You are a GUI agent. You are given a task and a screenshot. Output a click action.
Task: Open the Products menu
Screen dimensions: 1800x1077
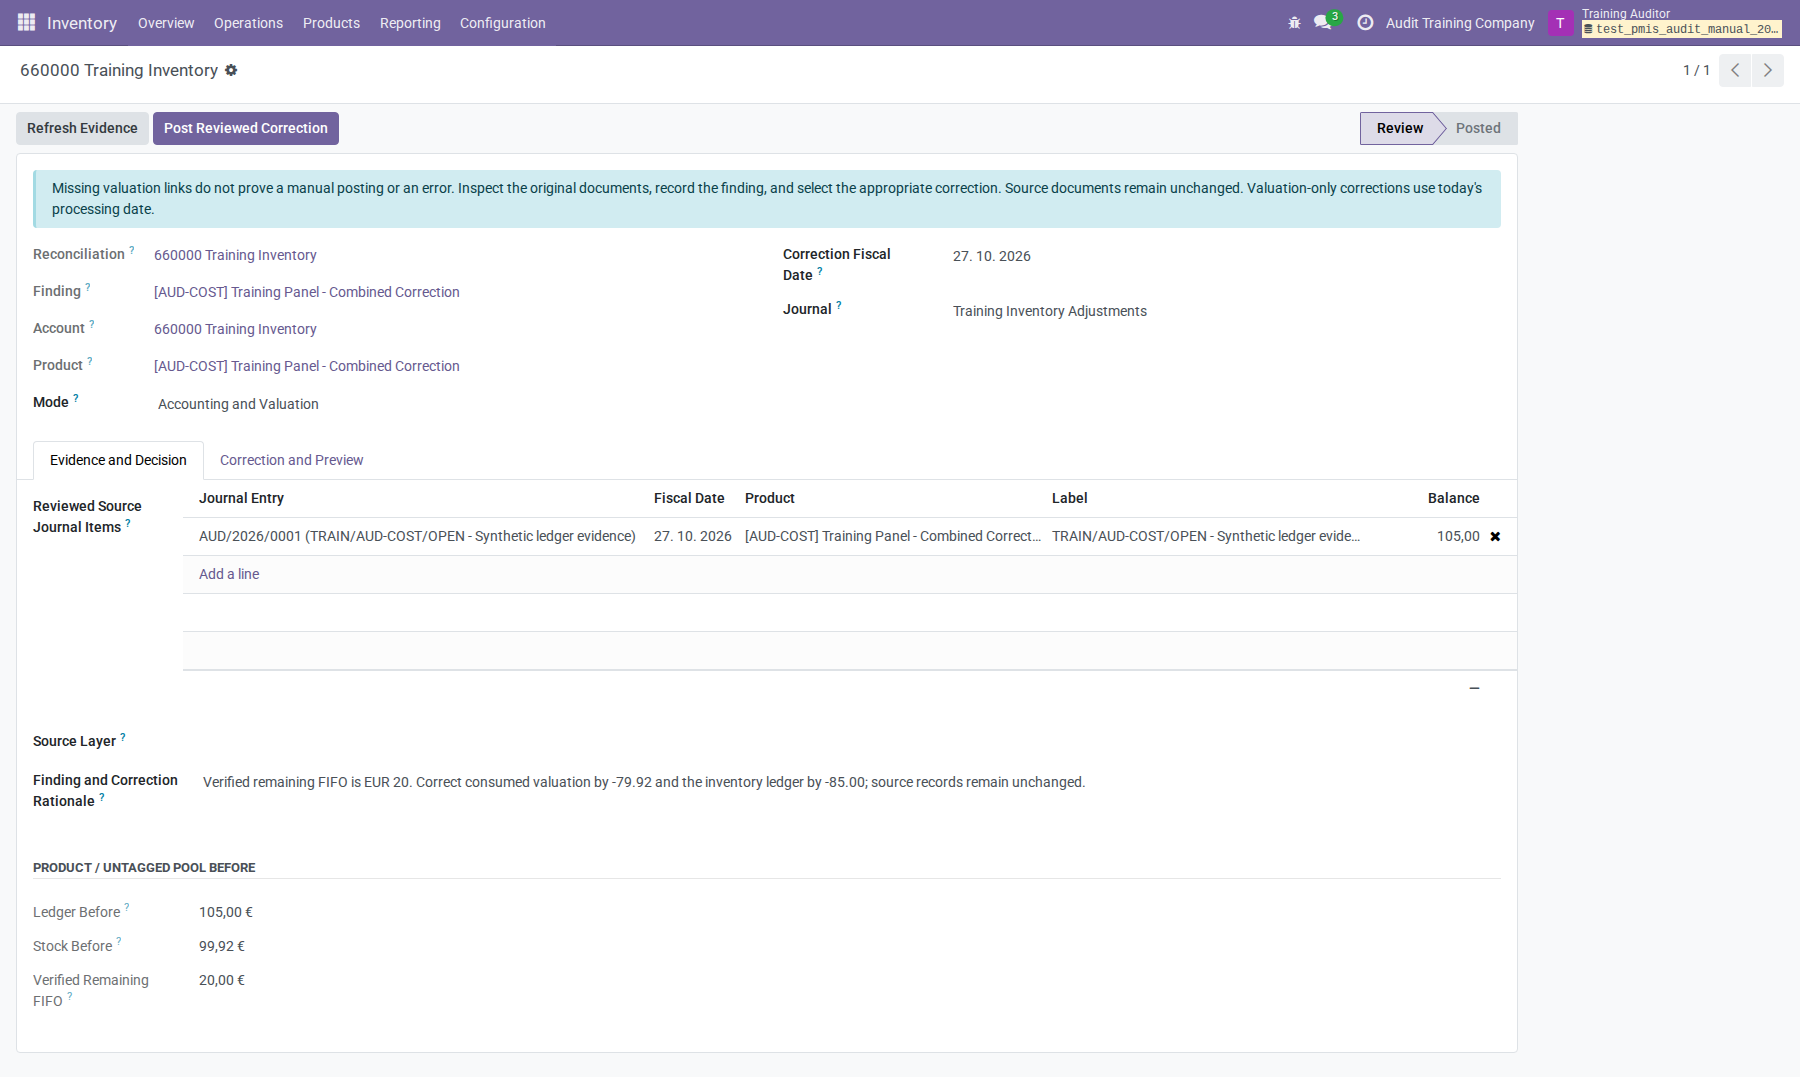click(331, 22)
